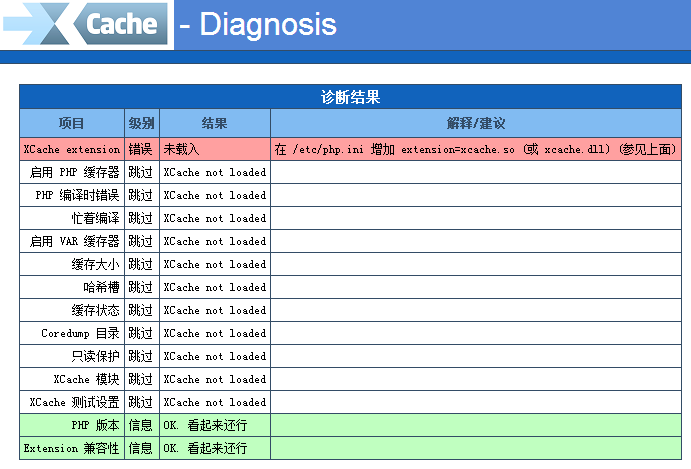Click the '缓存状态' row label

click(x=95, y=310)
